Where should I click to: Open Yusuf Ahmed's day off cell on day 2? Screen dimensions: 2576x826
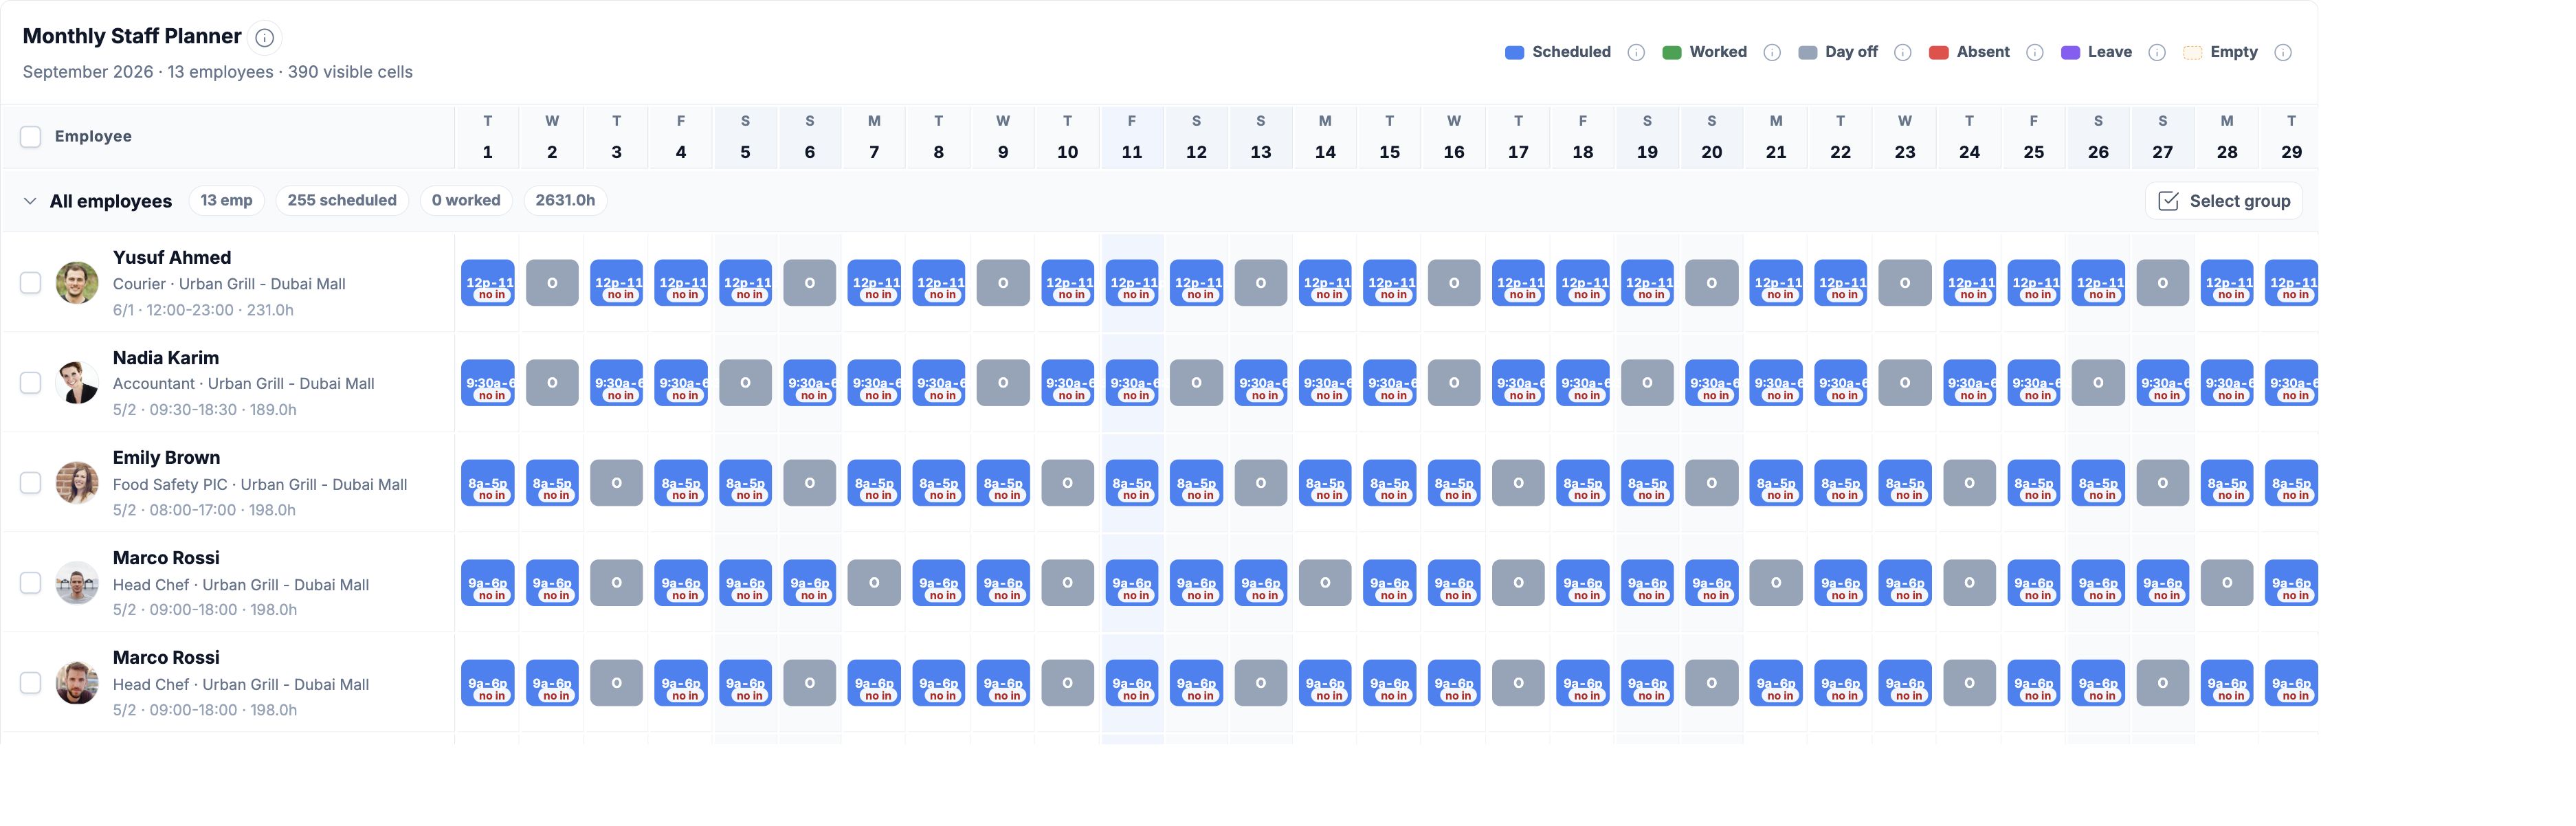[552, 283]
